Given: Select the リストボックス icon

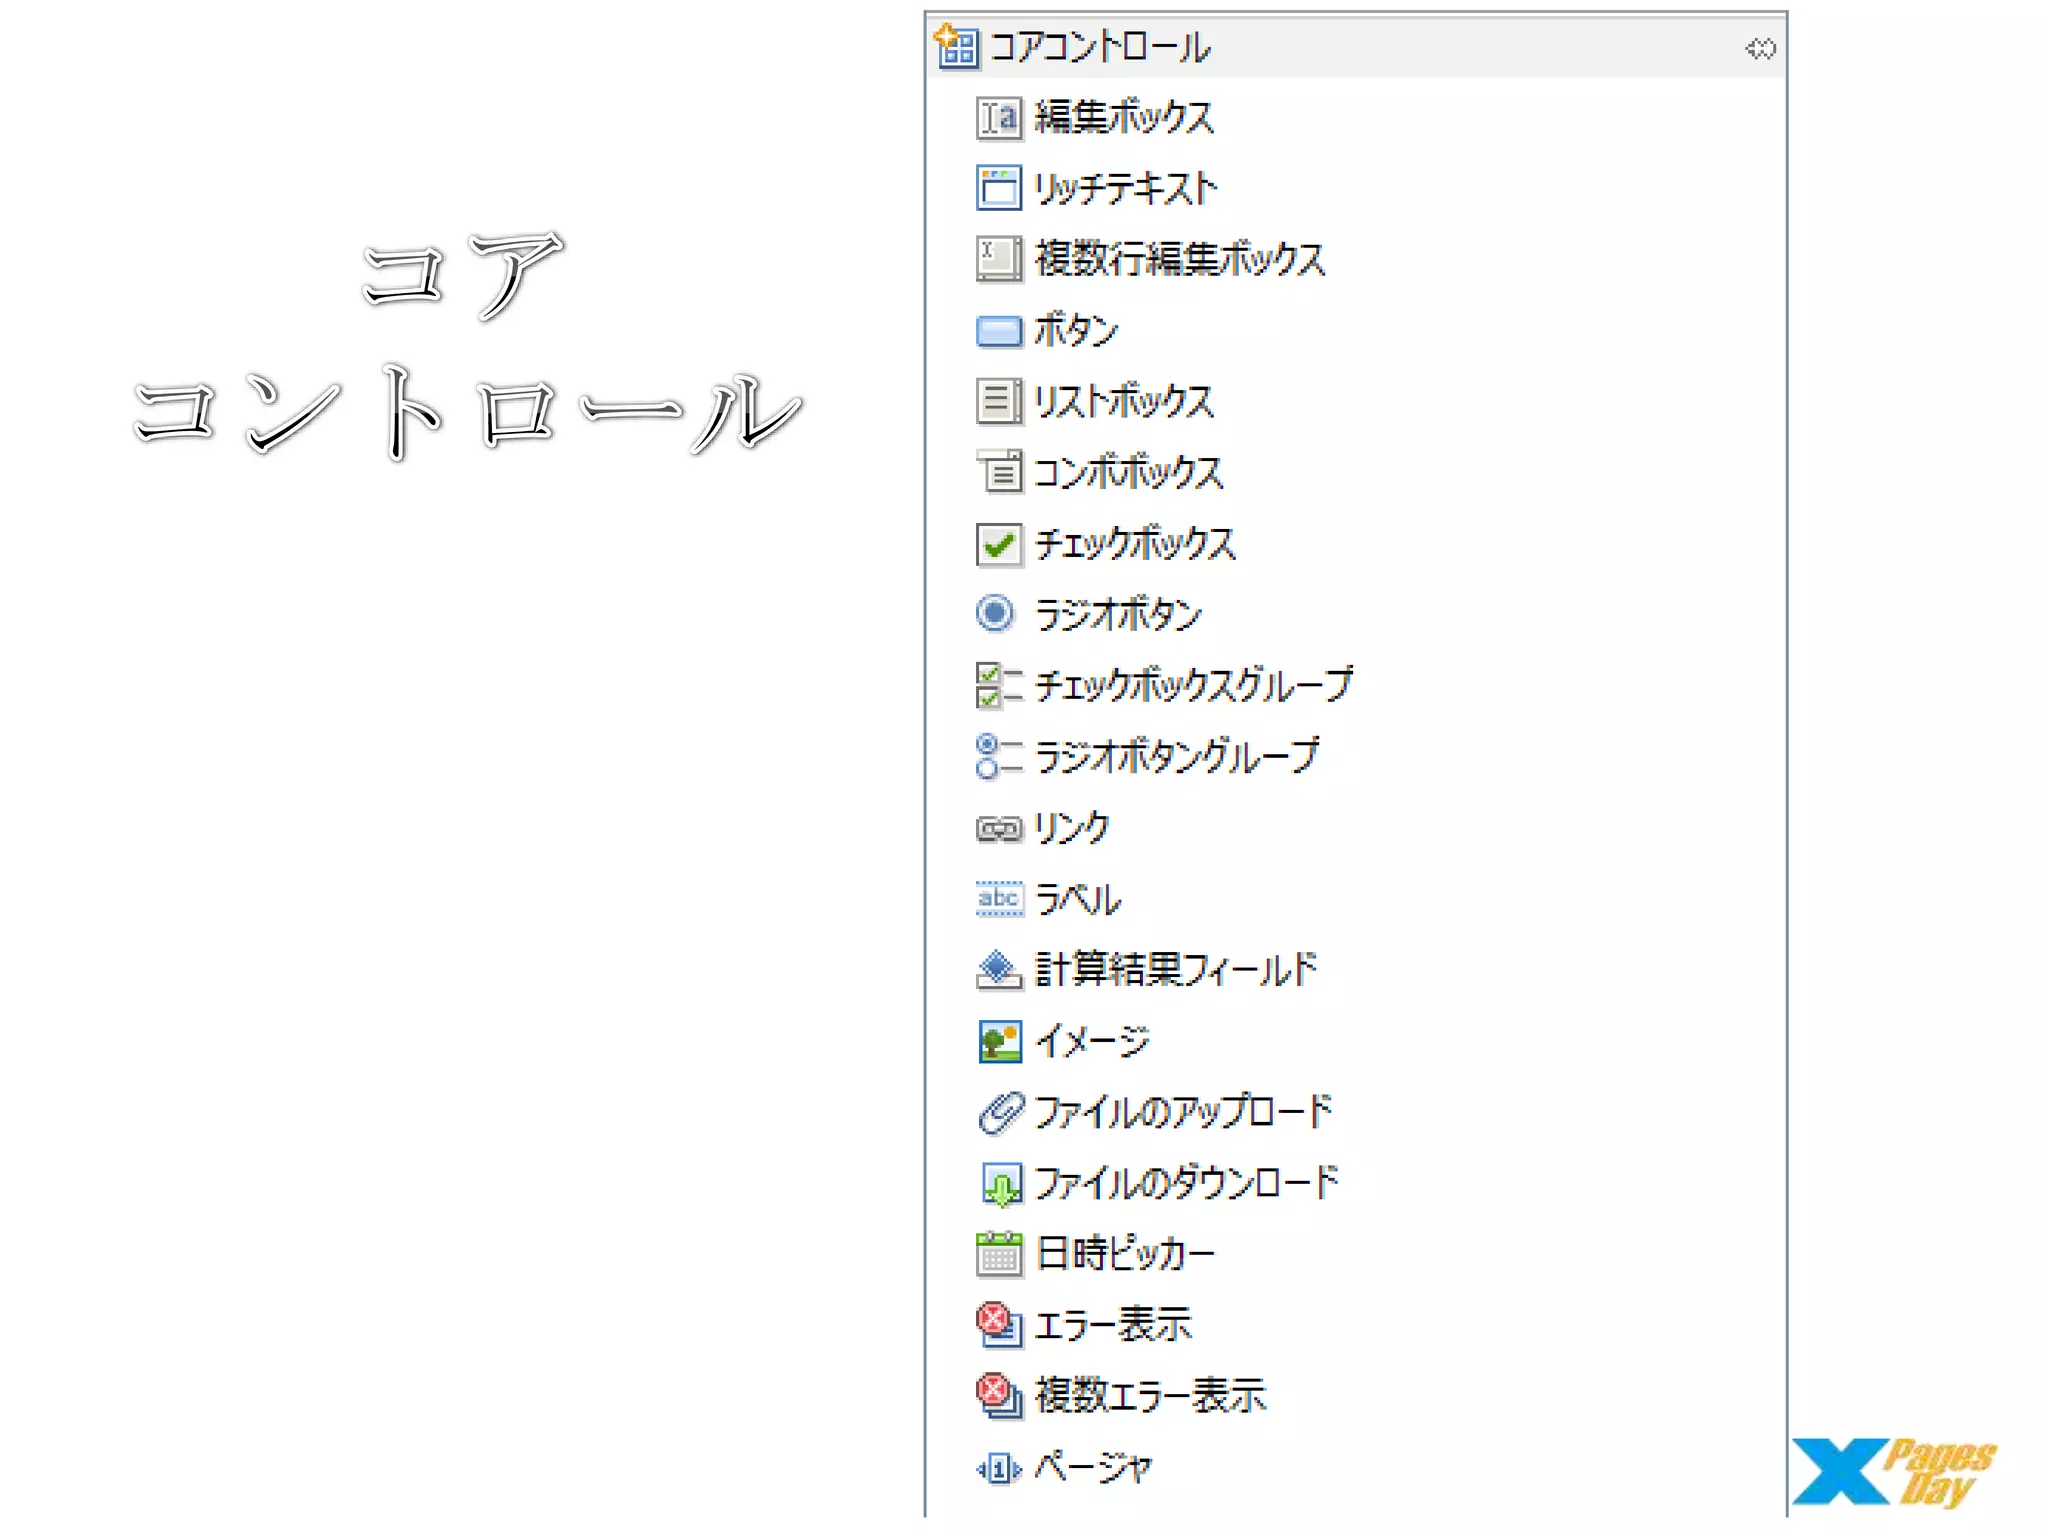Looking at the screenshot, I should point(998,402).
